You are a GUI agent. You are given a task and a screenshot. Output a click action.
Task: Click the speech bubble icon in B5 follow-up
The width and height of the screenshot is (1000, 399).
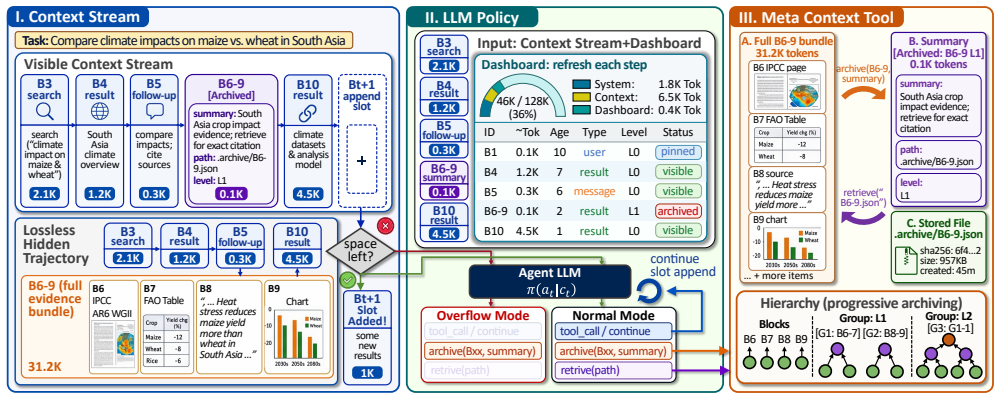(x=156, y=112)
